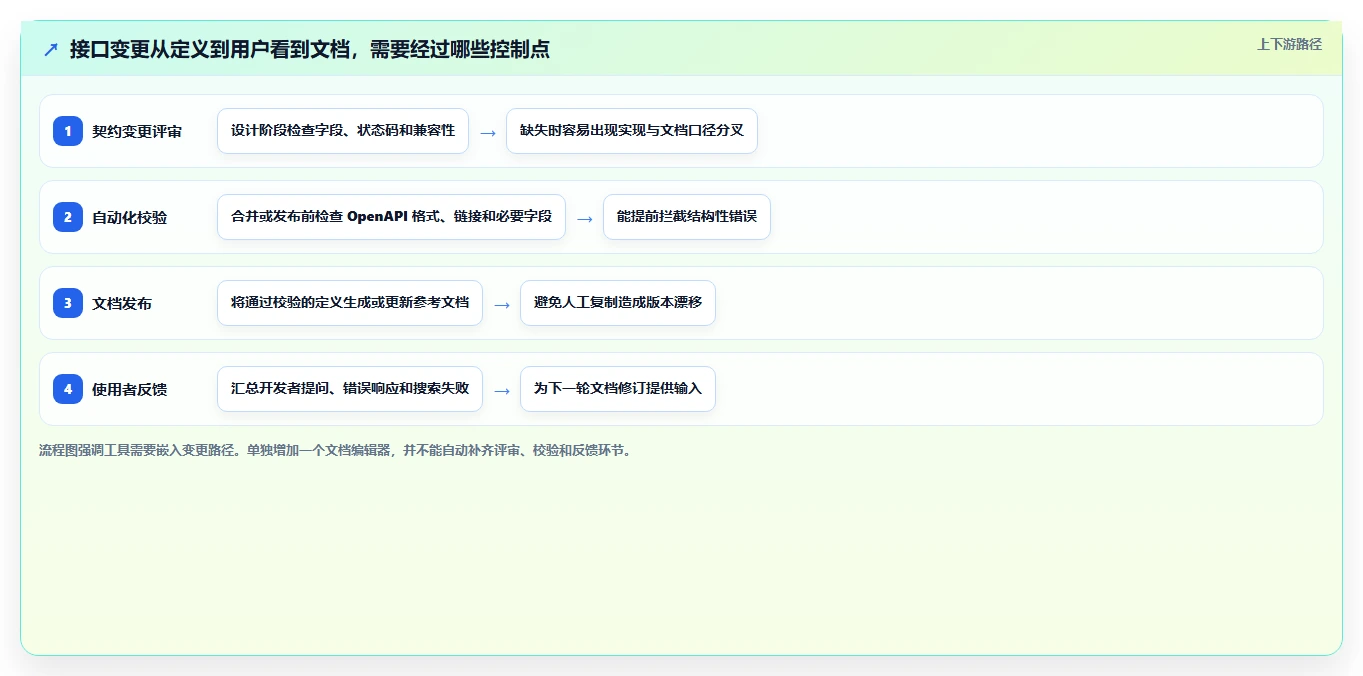The height and width of the screenshot is (676, 1363).
Task: Click the arrow in the 使用者反馈 row
Action: coord(501,390)
